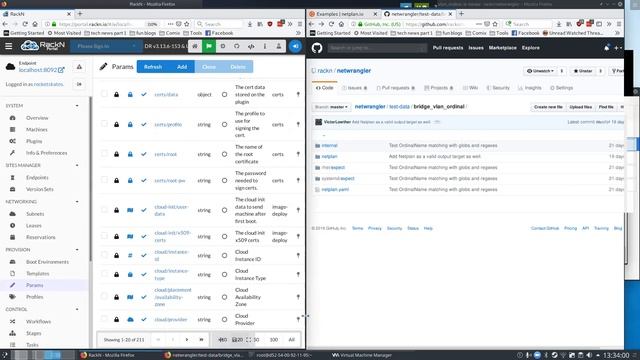The image size is (640, 360).
Task: Click the green flag icon in RackN header
Action: click(x=209, y=46)
